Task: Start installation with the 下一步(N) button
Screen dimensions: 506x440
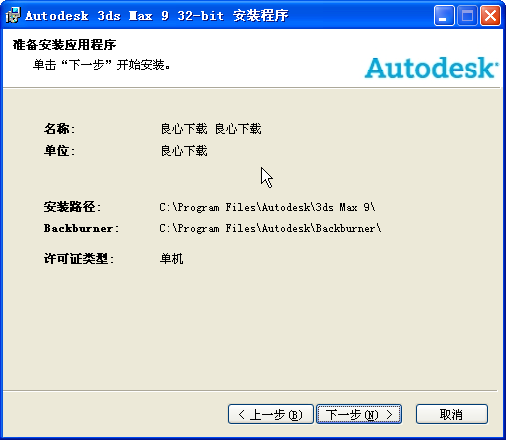Action: coord(359,414)
